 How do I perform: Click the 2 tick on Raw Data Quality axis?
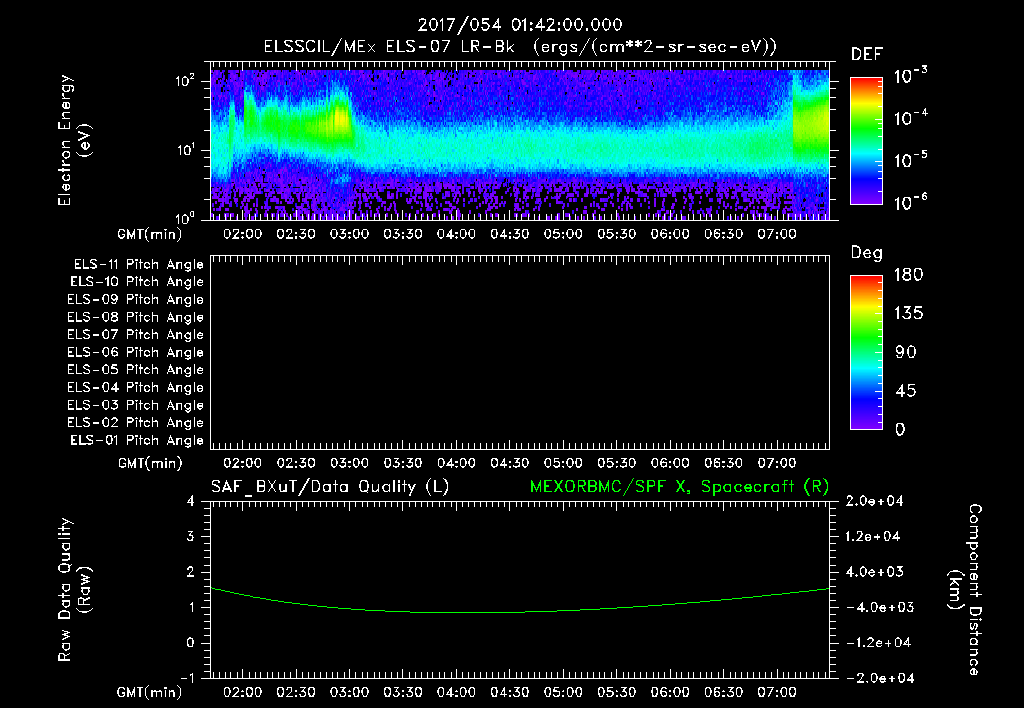(190, 571)
